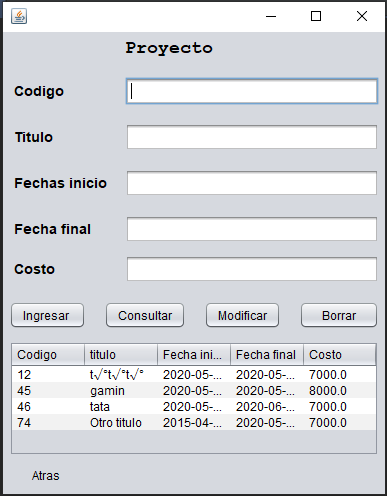
Task: Click the Ingresar button
Action: tap(47, 315)
